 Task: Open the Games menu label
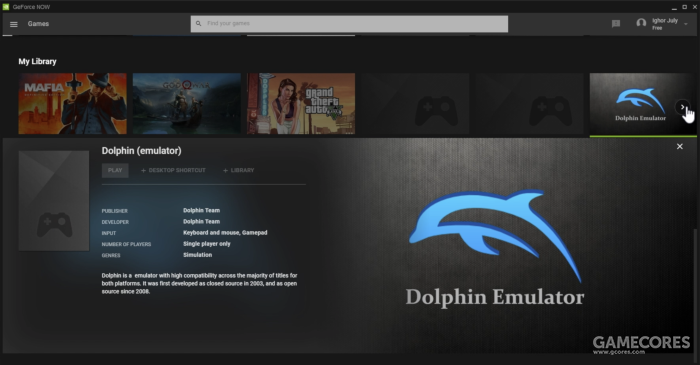pos(38,24)
